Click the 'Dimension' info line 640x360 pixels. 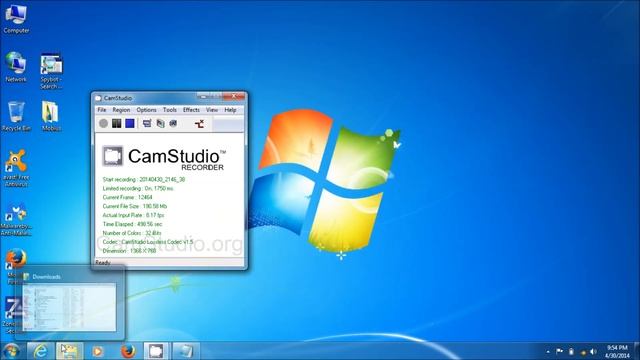(x=129, y=251)
